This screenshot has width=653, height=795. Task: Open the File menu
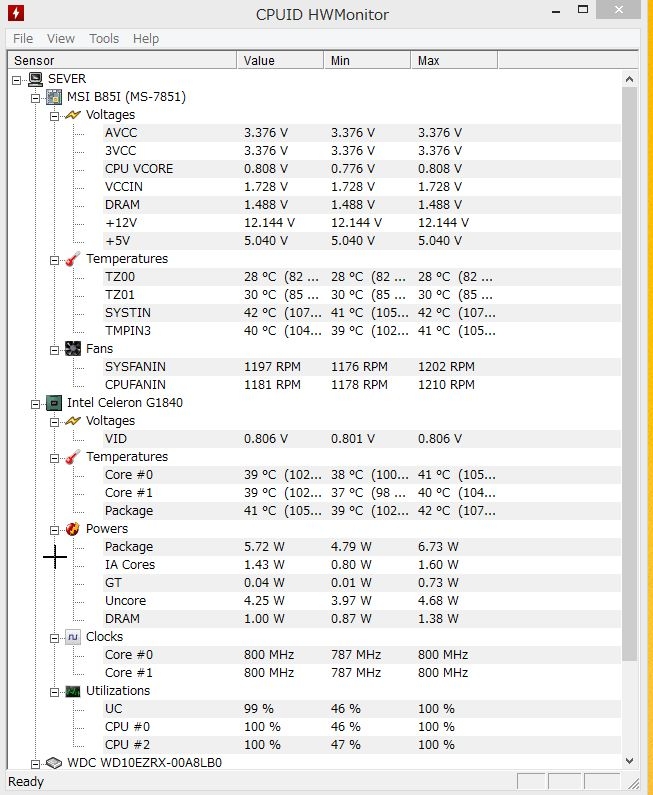click(x=23, y=39)
